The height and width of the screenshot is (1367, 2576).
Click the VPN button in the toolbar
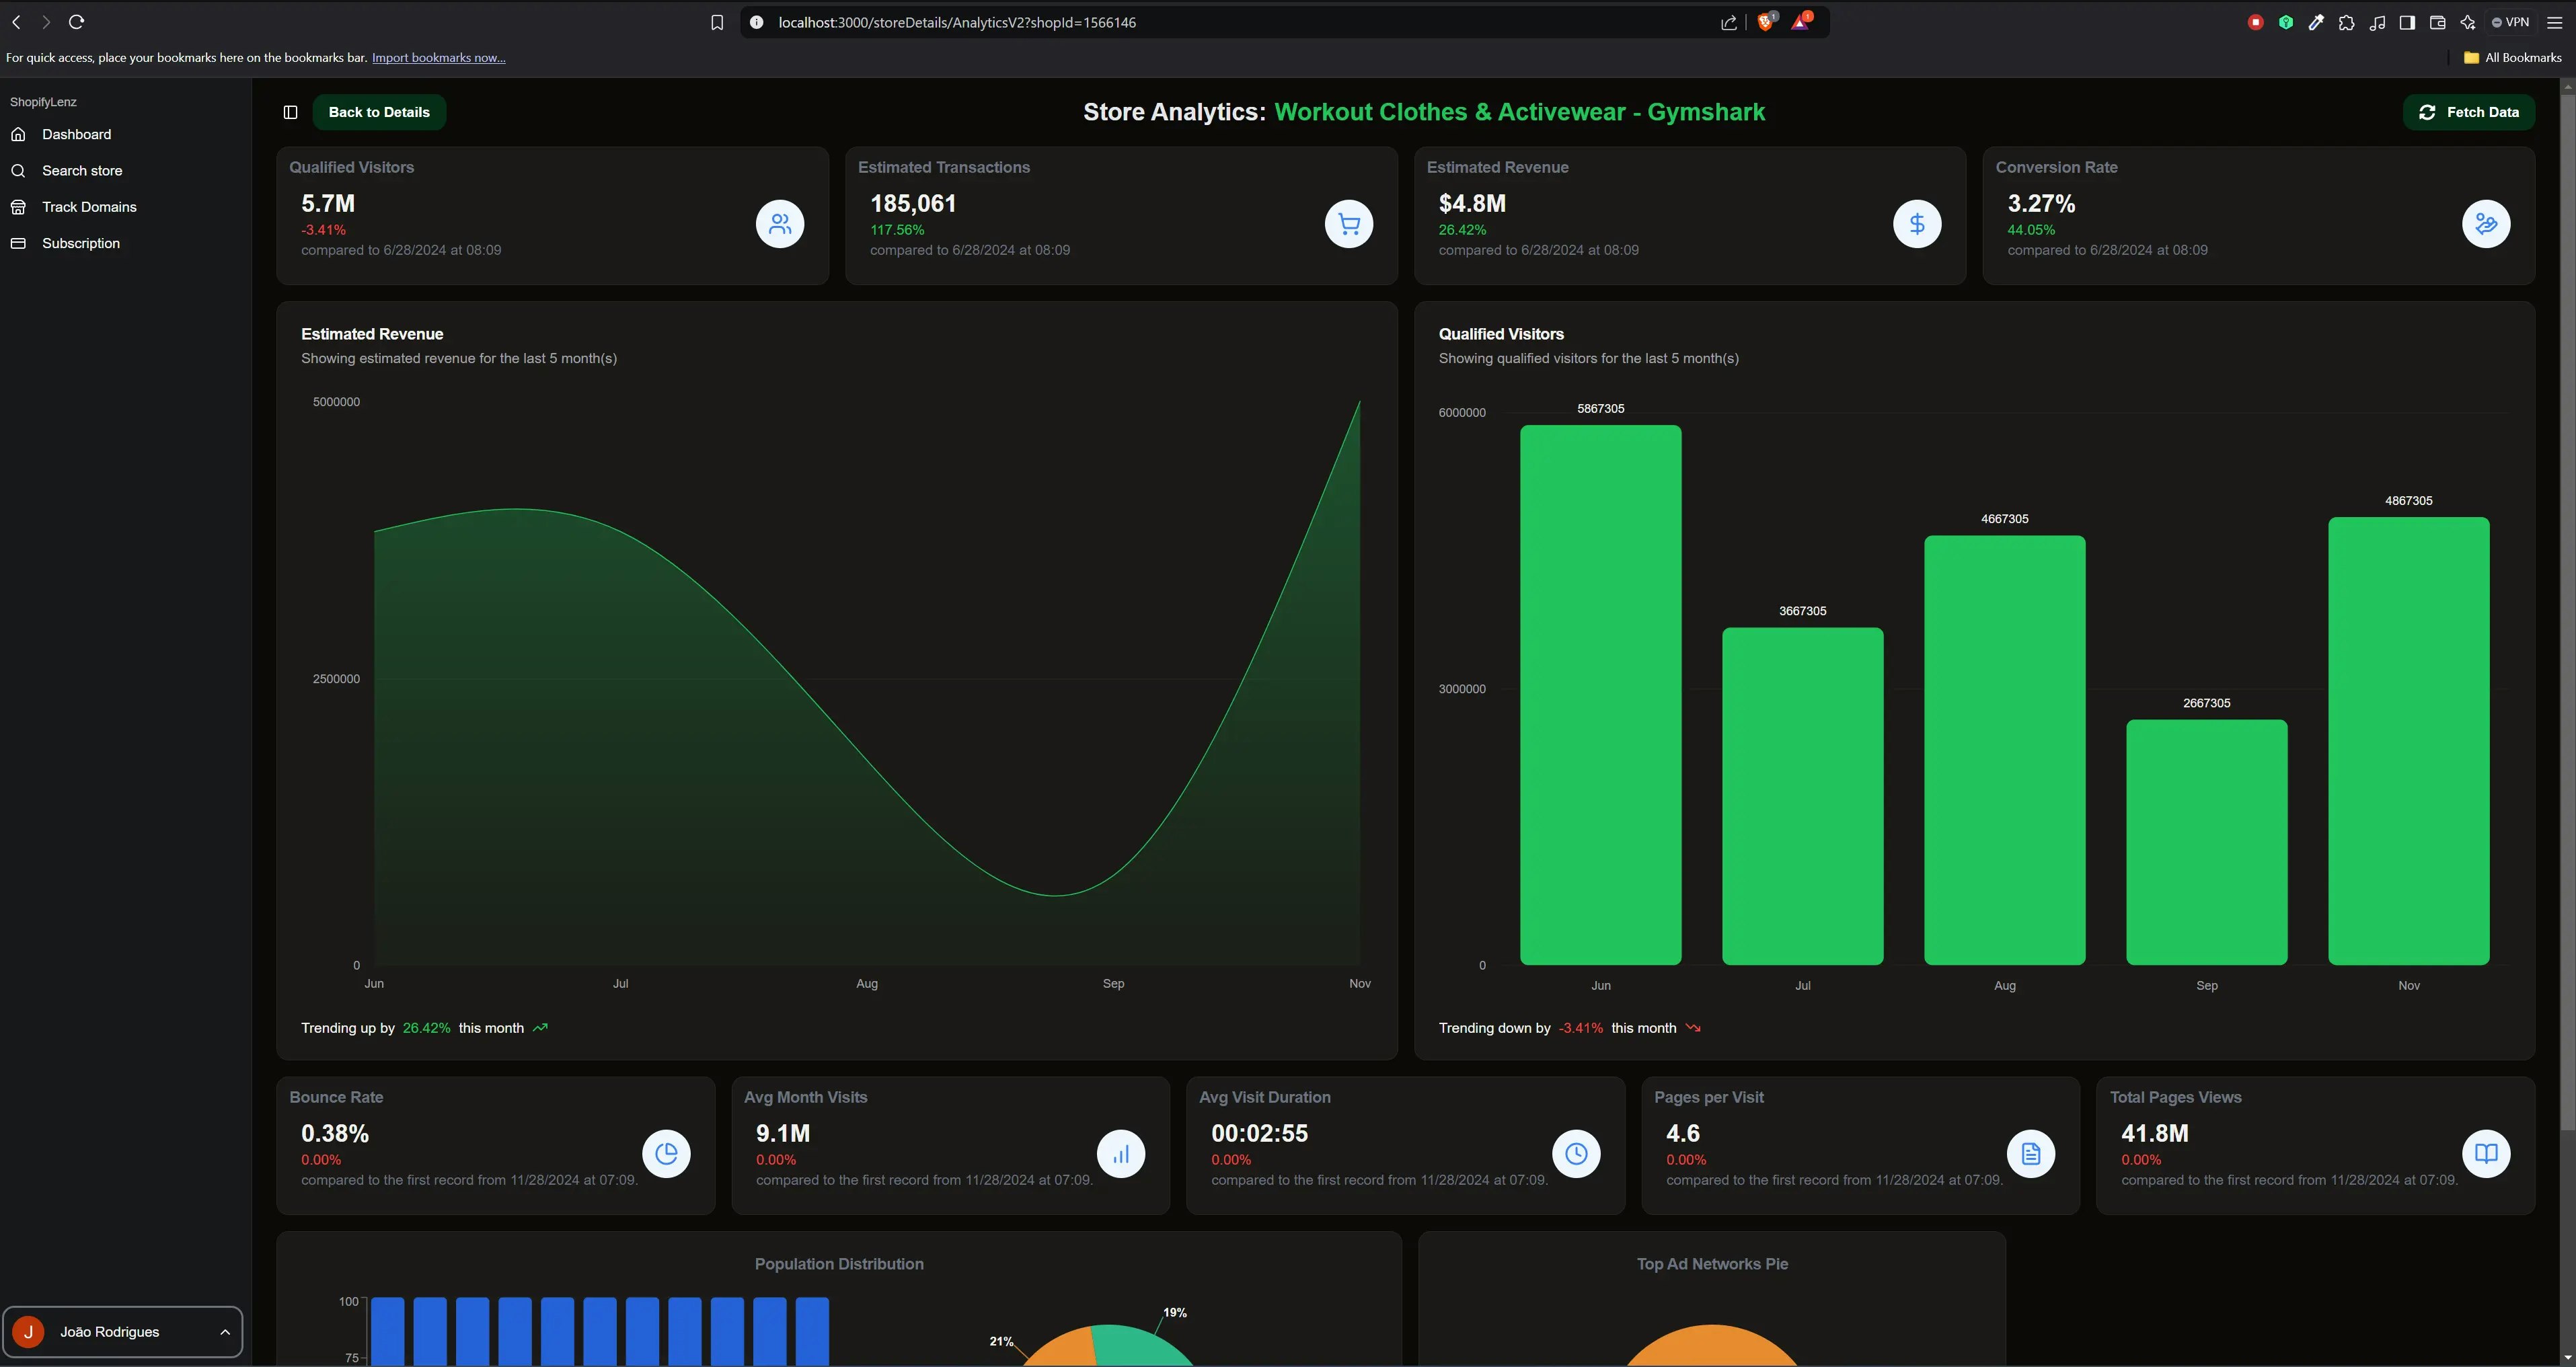pyautogui.click(x=2510, y=22)
